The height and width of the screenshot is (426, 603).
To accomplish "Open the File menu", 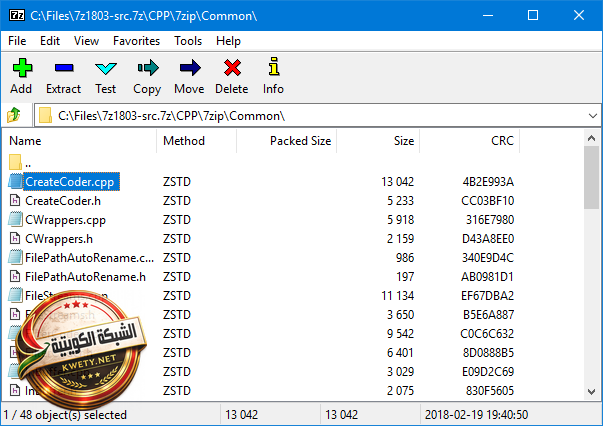I will coord(17,41).
